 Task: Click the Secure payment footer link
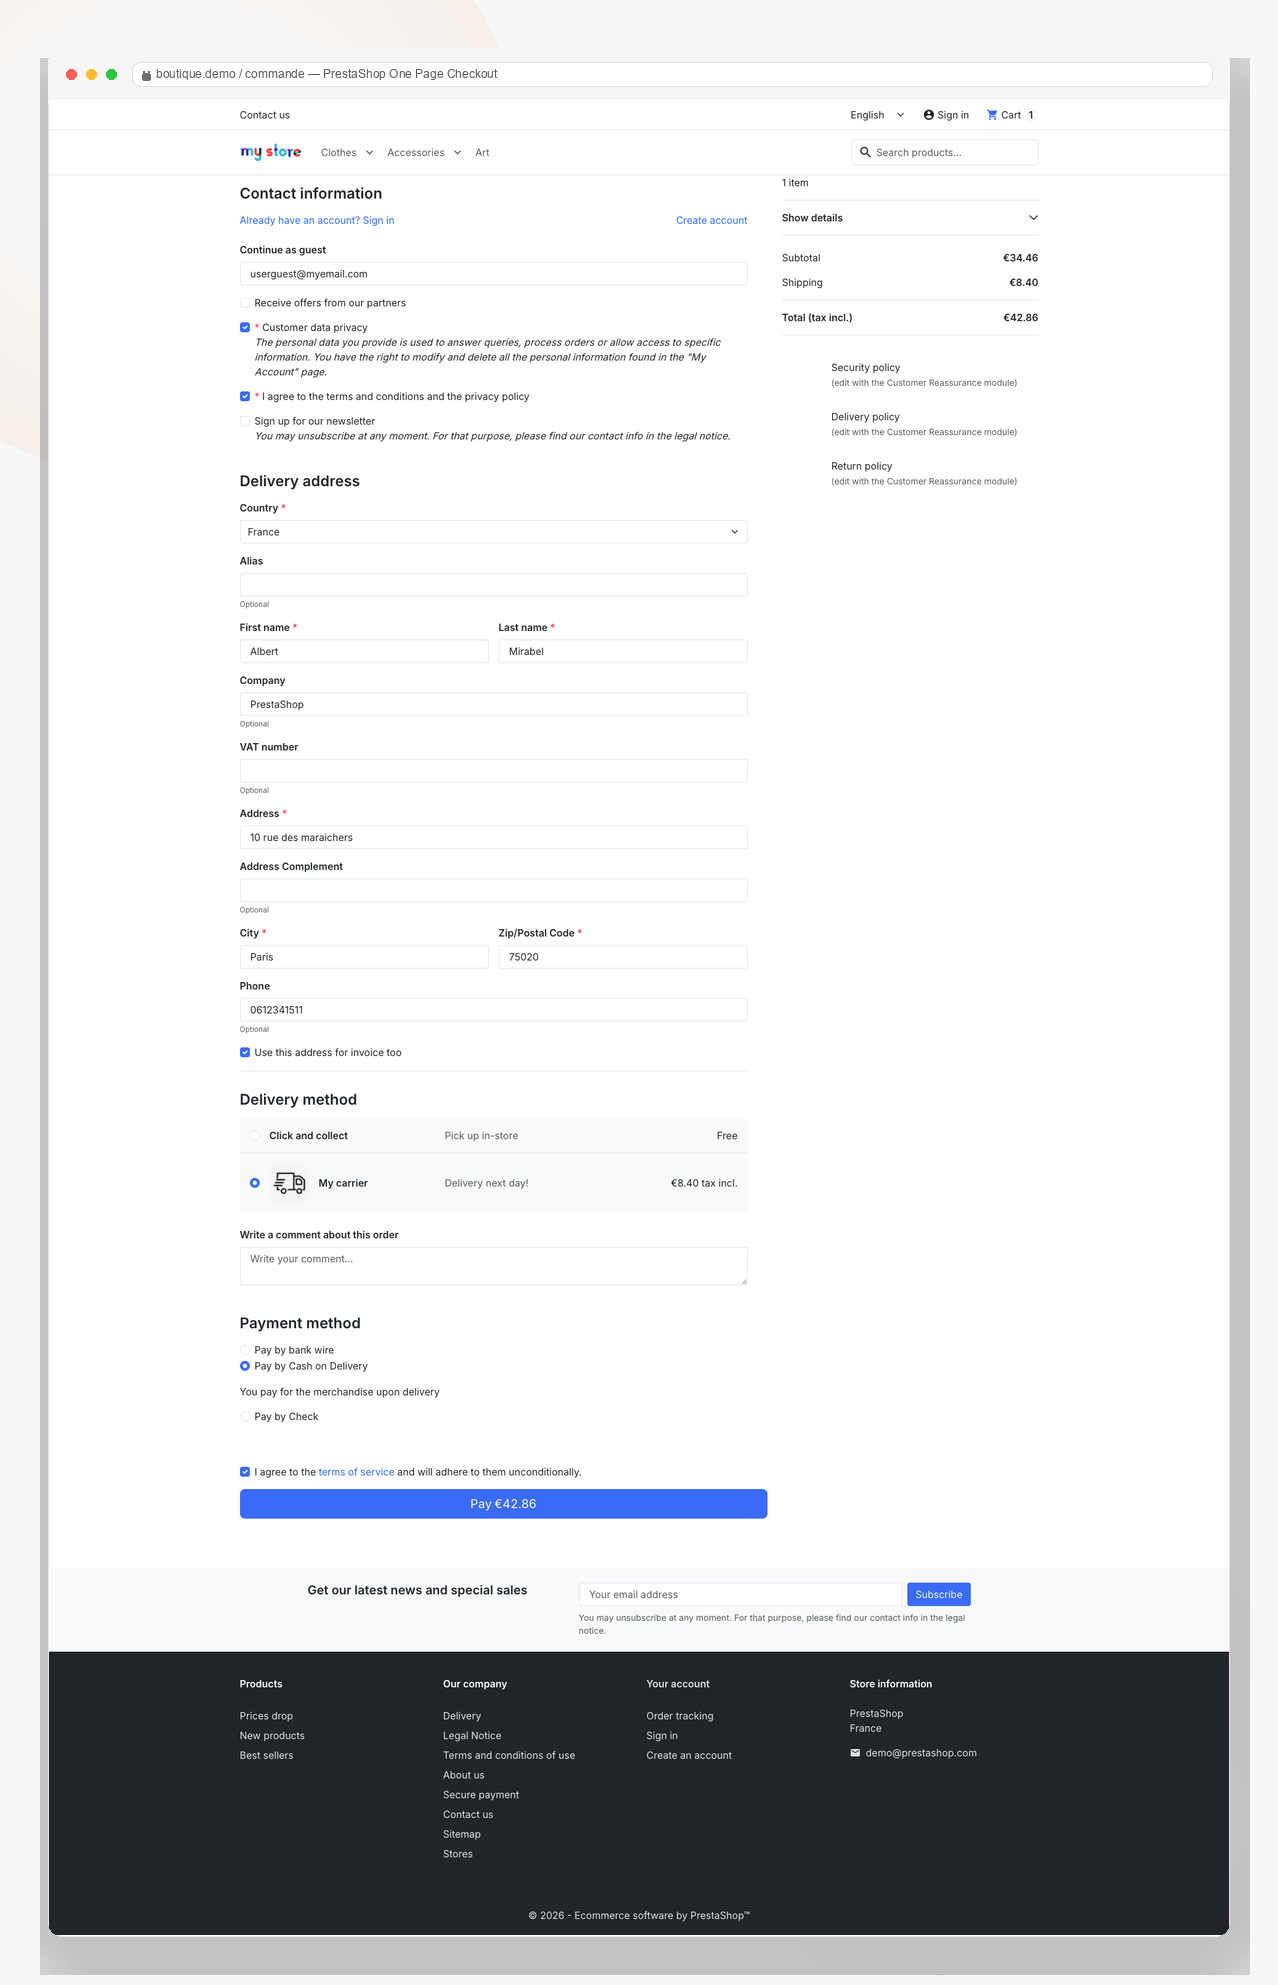point(481,1795)
